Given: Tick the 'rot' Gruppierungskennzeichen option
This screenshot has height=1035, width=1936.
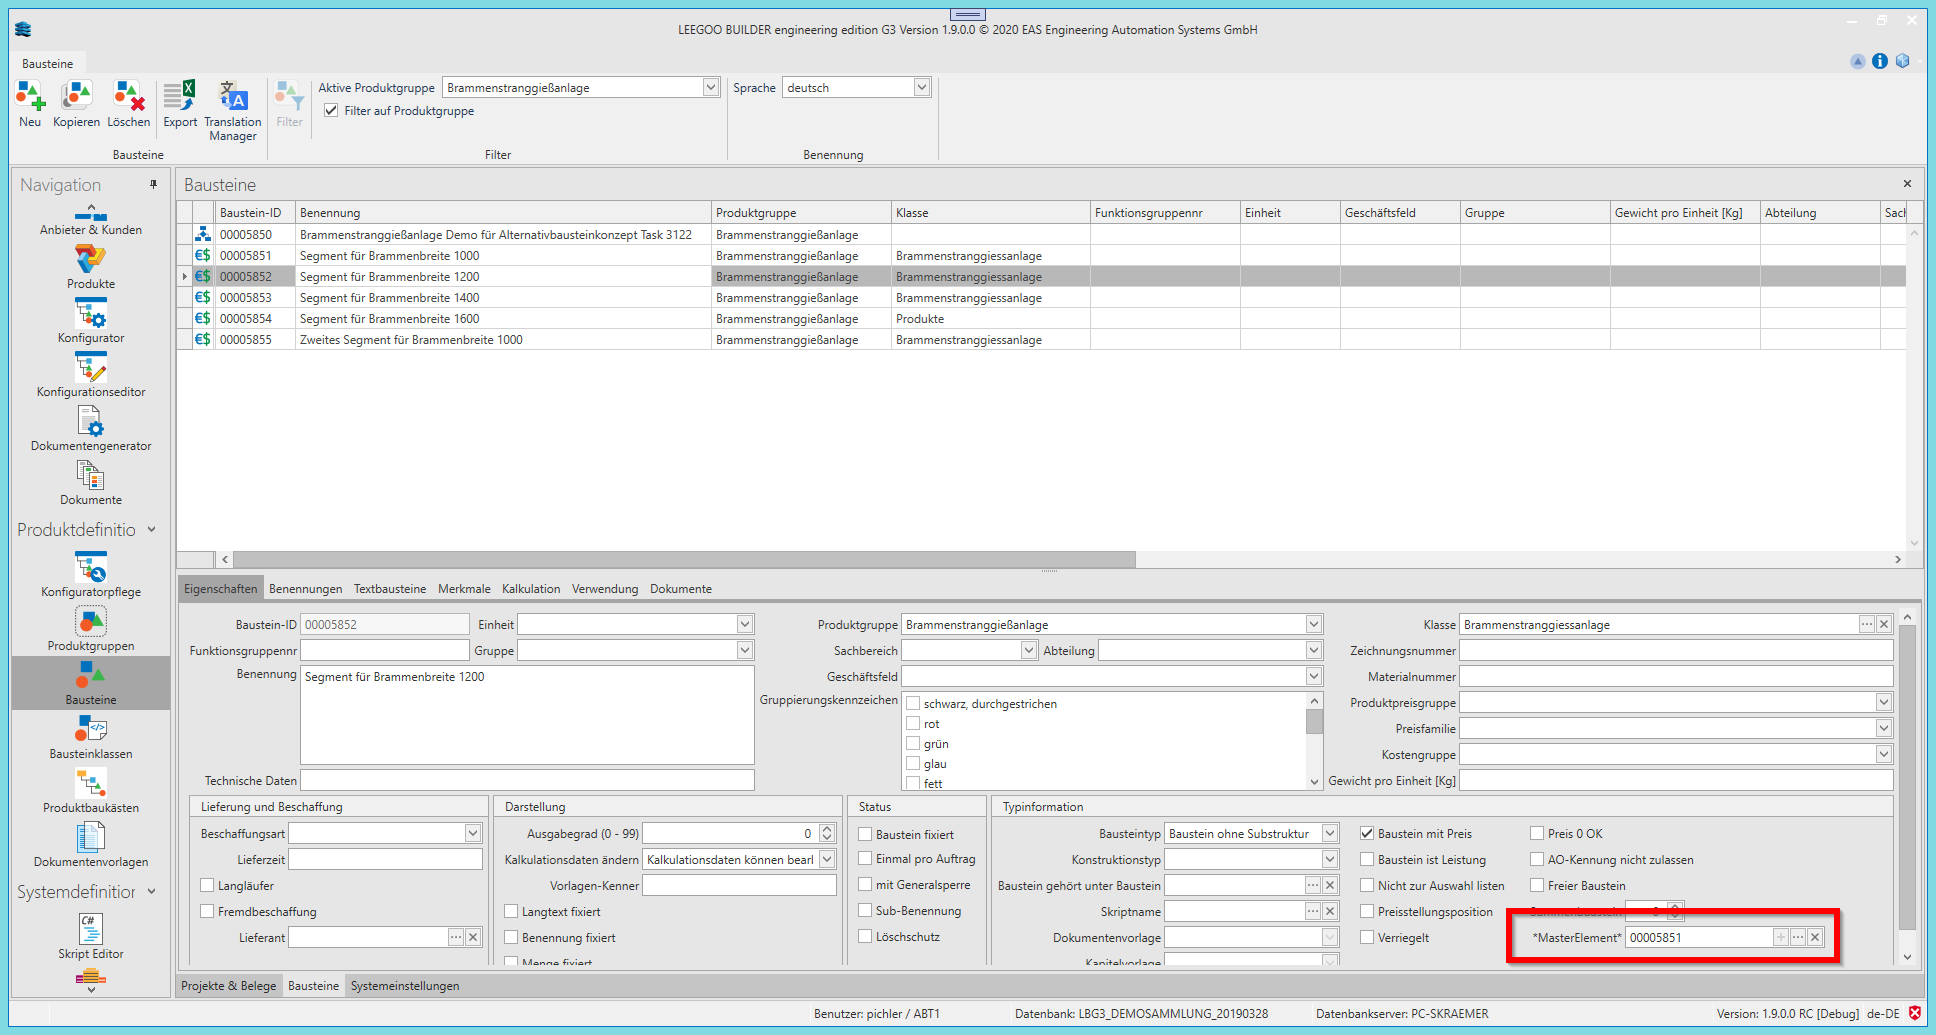Looking at the screenshot, I should [x=913, y=723].
